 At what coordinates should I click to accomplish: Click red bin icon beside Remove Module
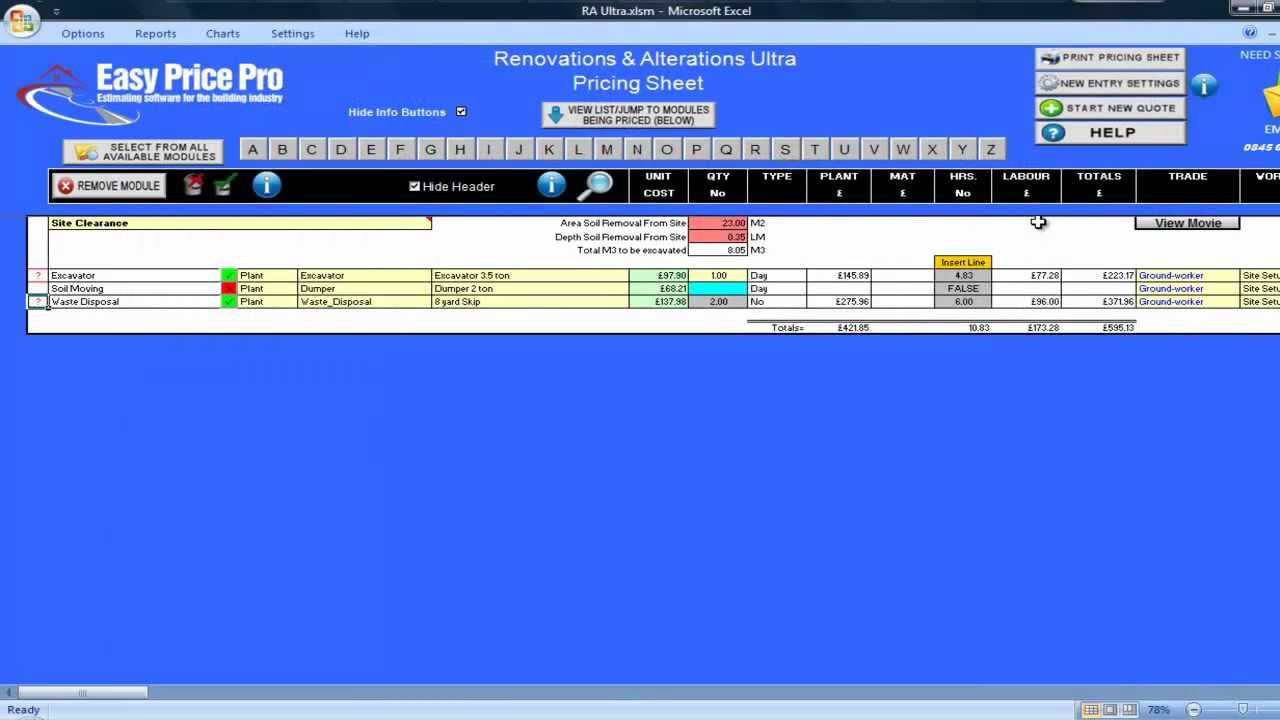pos(194,185)
